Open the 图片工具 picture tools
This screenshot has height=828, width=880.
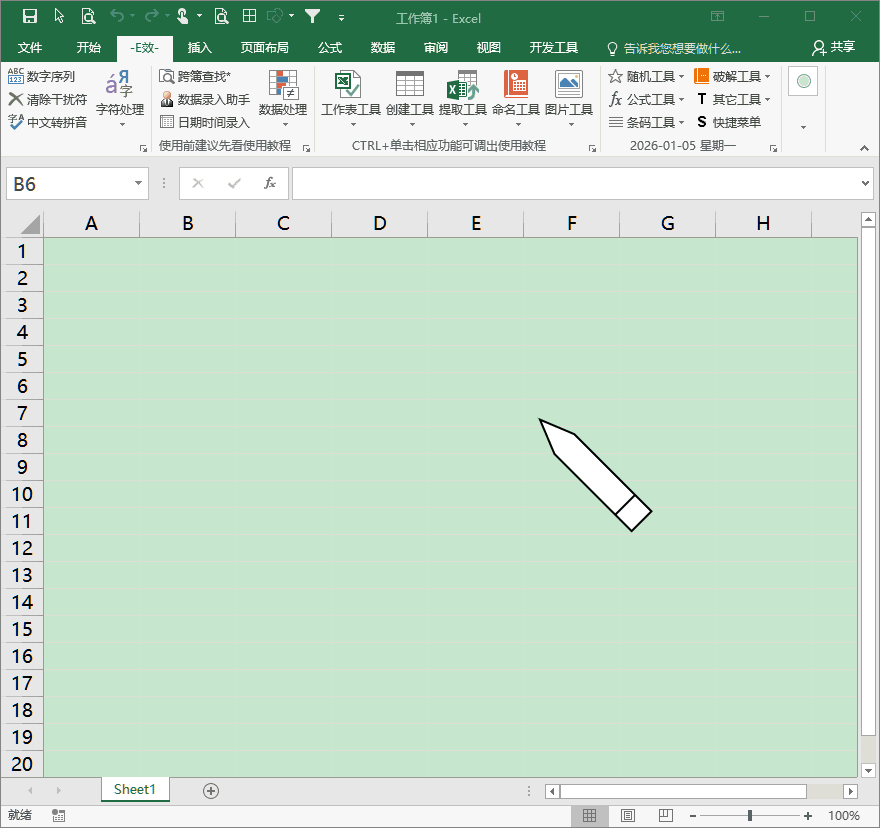[568, 93]
